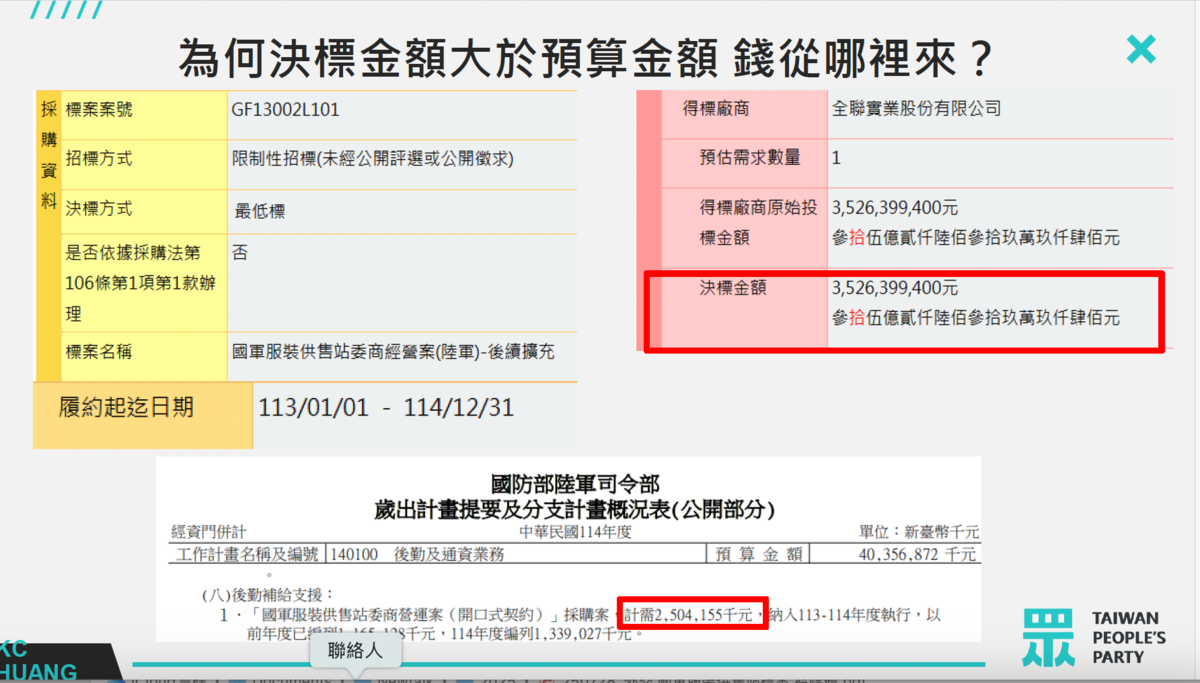Click 3,526,399,400元 in the 決標金額 row
Viewport: 1200px width, 683px height.
(895, 288)
